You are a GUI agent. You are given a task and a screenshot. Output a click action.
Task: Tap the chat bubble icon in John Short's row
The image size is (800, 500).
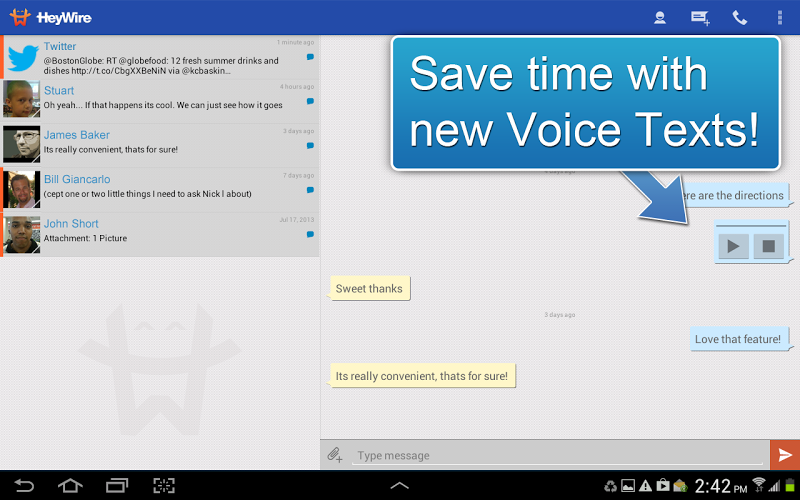click(310, 235)
